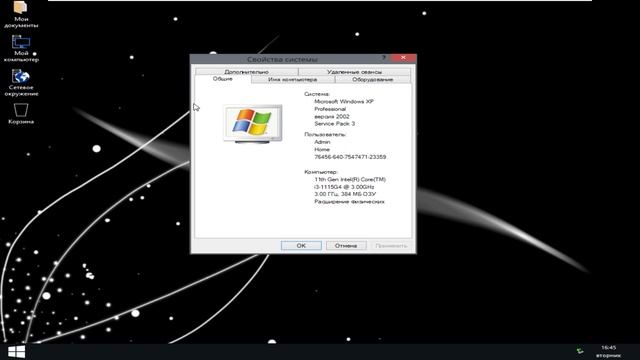Viewport: 640px width, 360px height.
Task: Click the версия 2002 line
Action: (332, 116)
